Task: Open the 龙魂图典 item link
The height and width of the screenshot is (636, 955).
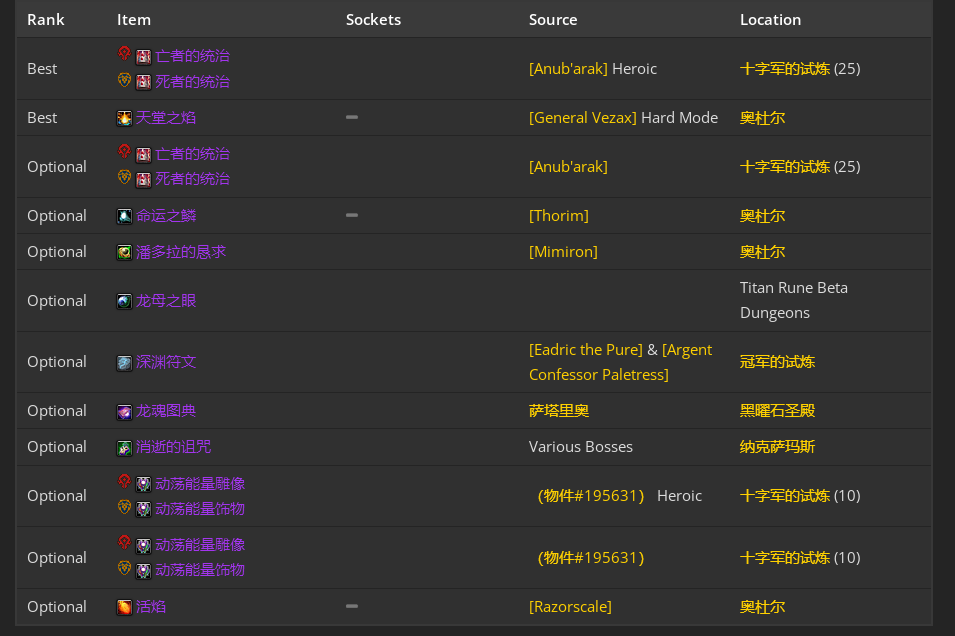Action: coord(166,411)
